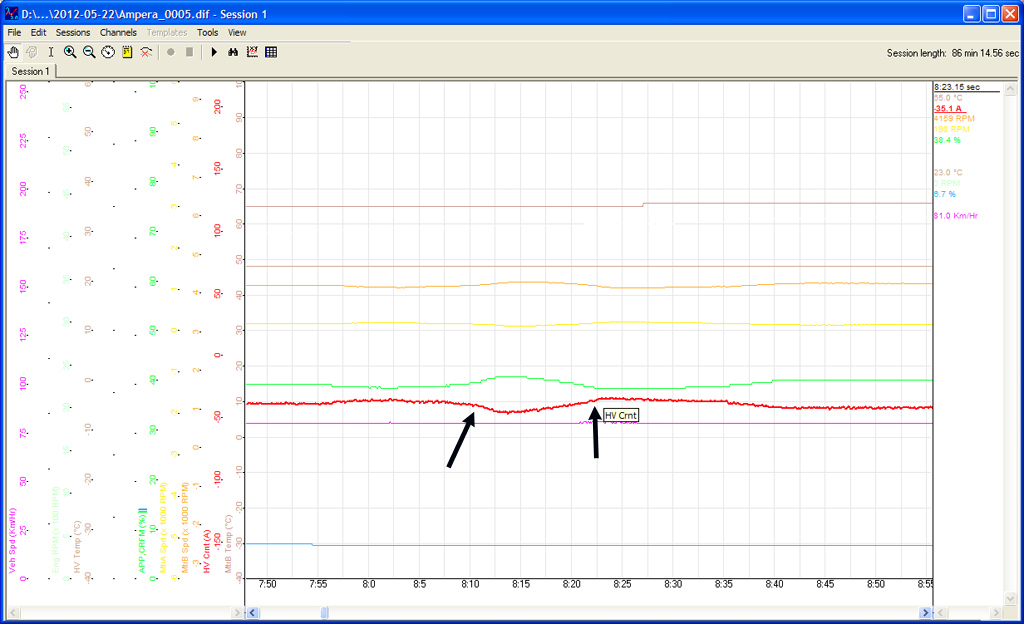Select the hand pan tool
Viewport: 1024px width, 624px height.
(x=13, y=52)
